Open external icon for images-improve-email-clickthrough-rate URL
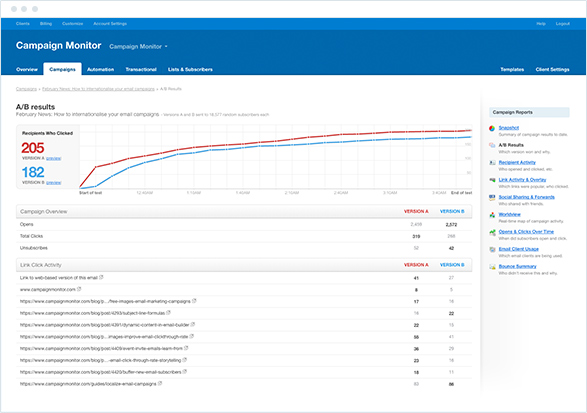The height and width of the screenshot is (413, 587). [x=191, y=336]
